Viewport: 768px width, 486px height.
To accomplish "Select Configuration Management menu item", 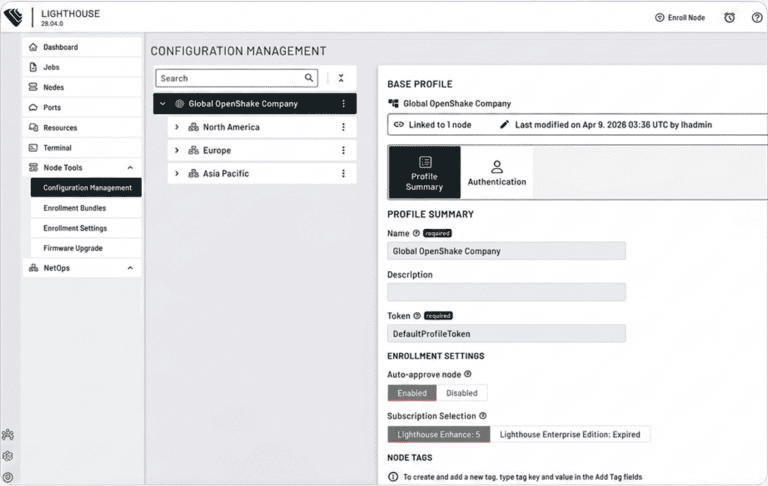I will [86, 188].
